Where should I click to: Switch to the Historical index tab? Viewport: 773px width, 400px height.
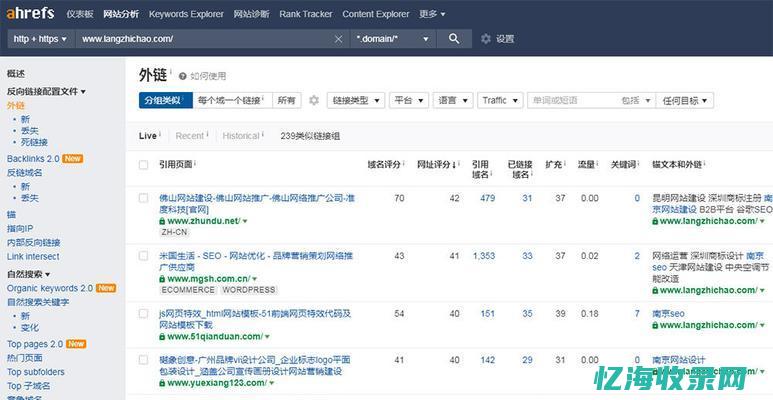pos(241,136)
